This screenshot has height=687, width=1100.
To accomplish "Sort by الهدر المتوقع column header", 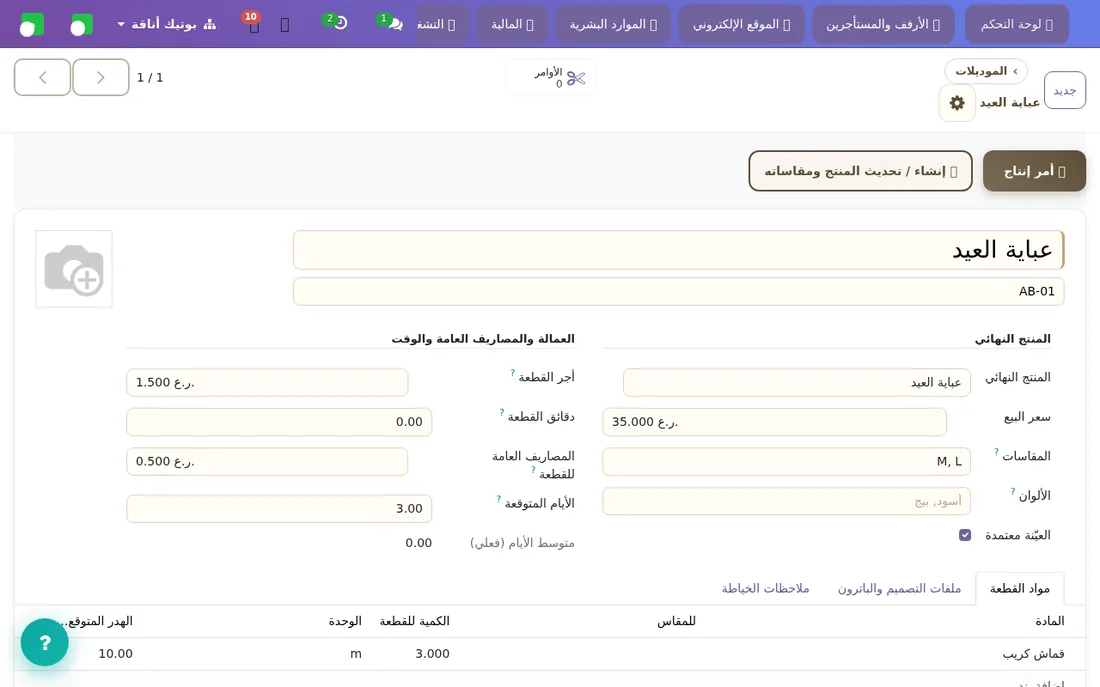I will (x=96, y=621).
